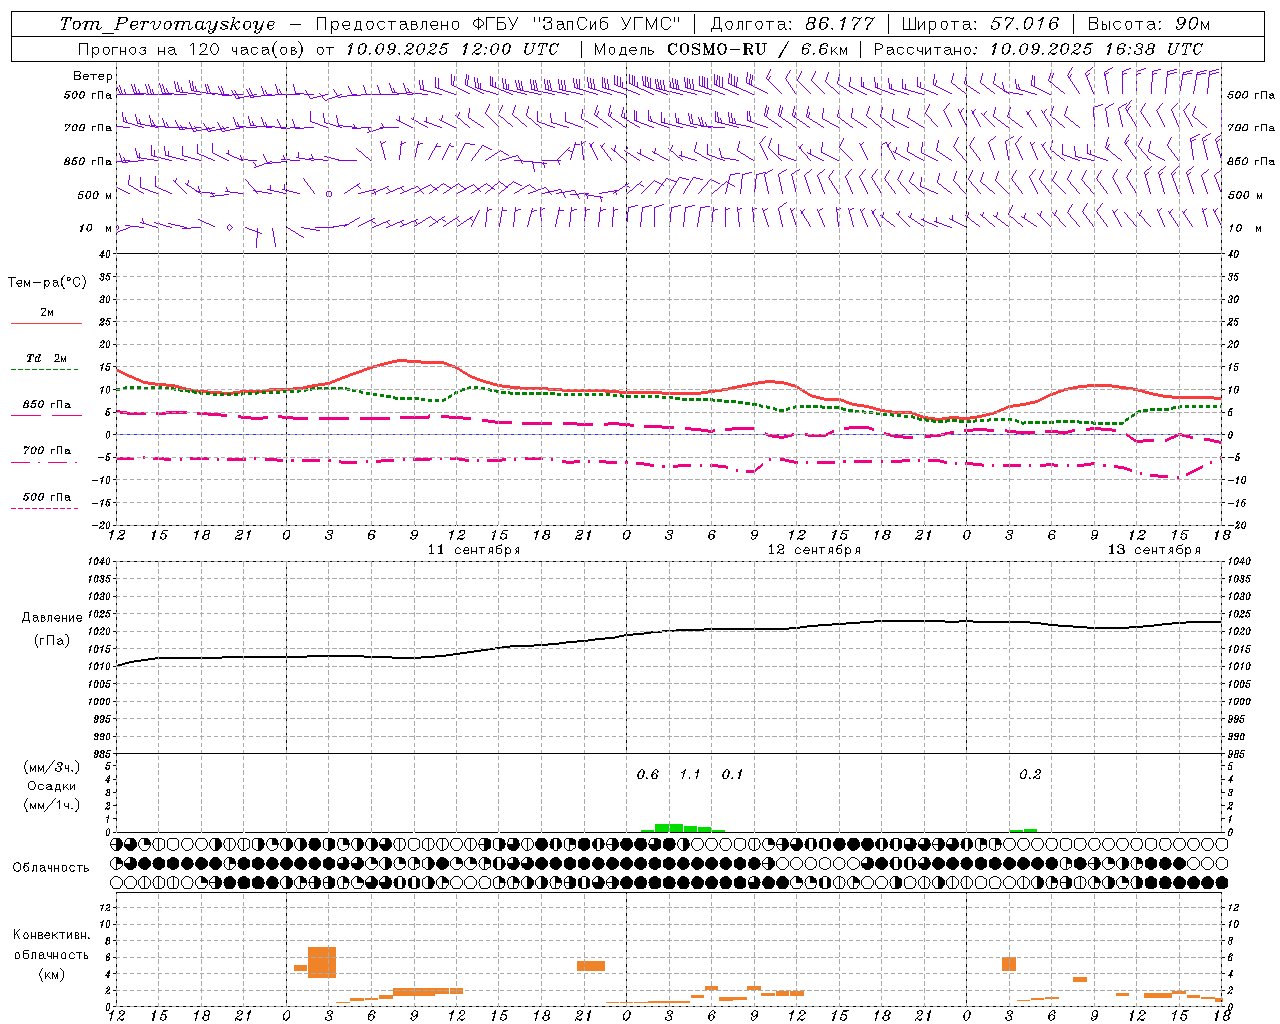Image resolution: width=1280 pixels, height=1024 pixels.
Task: Click the elevation text Высота: 90м
Action: click(x=1149, y=24)
